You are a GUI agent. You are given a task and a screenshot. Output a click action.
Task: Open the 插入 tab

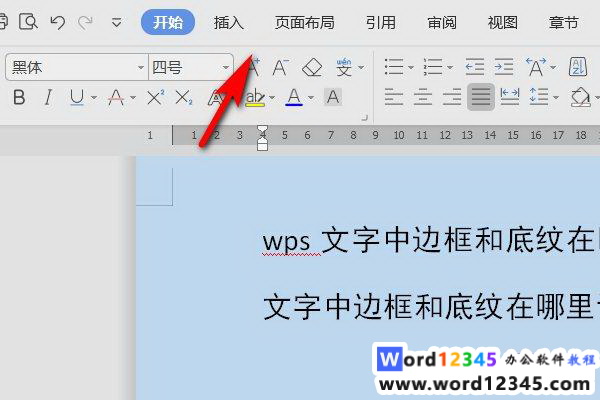click(228, 23)
